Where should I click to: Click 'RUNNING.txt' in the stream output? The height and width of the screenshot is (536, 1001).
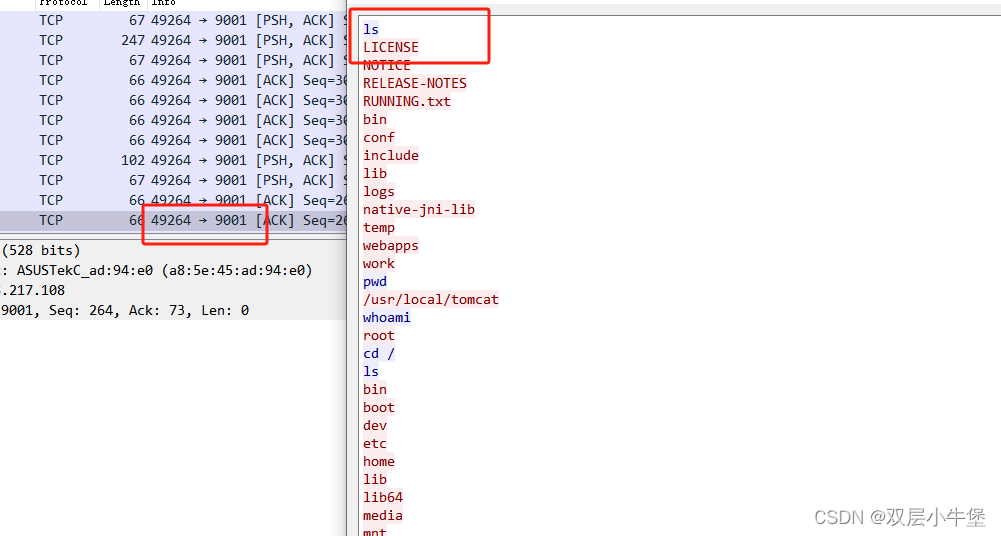click(407, 101)
